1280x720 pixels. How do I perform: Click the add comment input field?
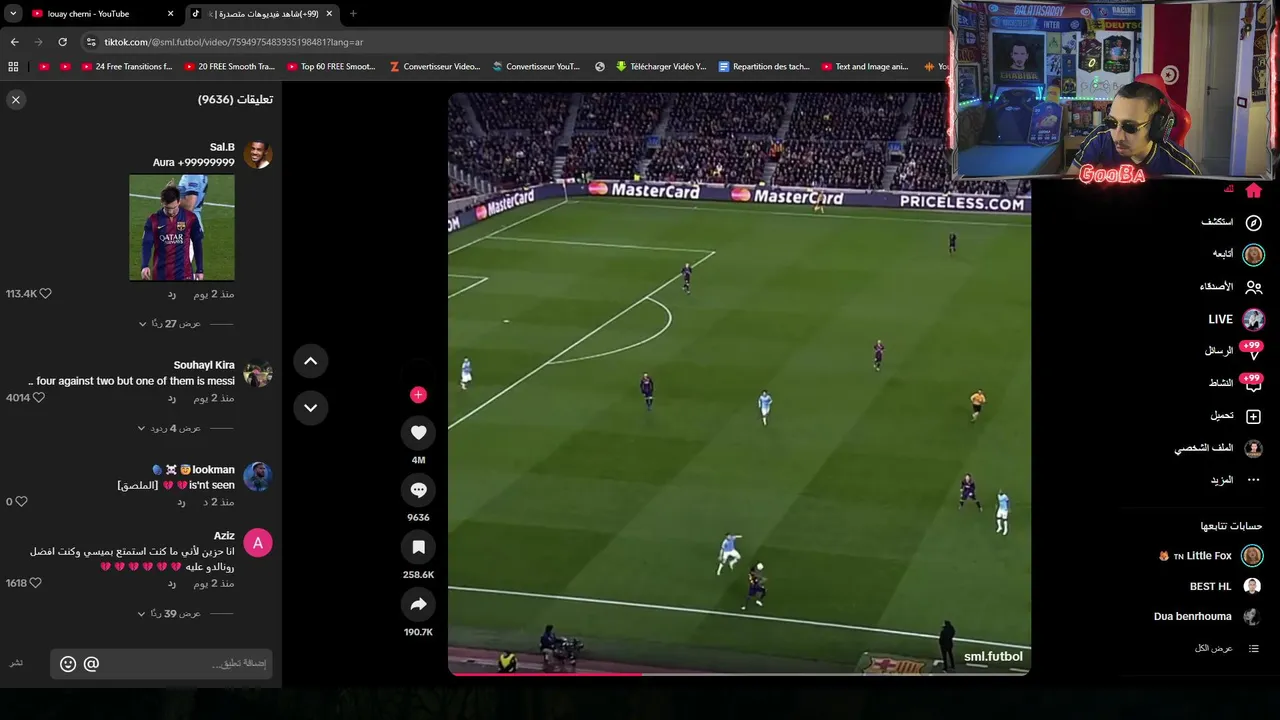point(161,663)
